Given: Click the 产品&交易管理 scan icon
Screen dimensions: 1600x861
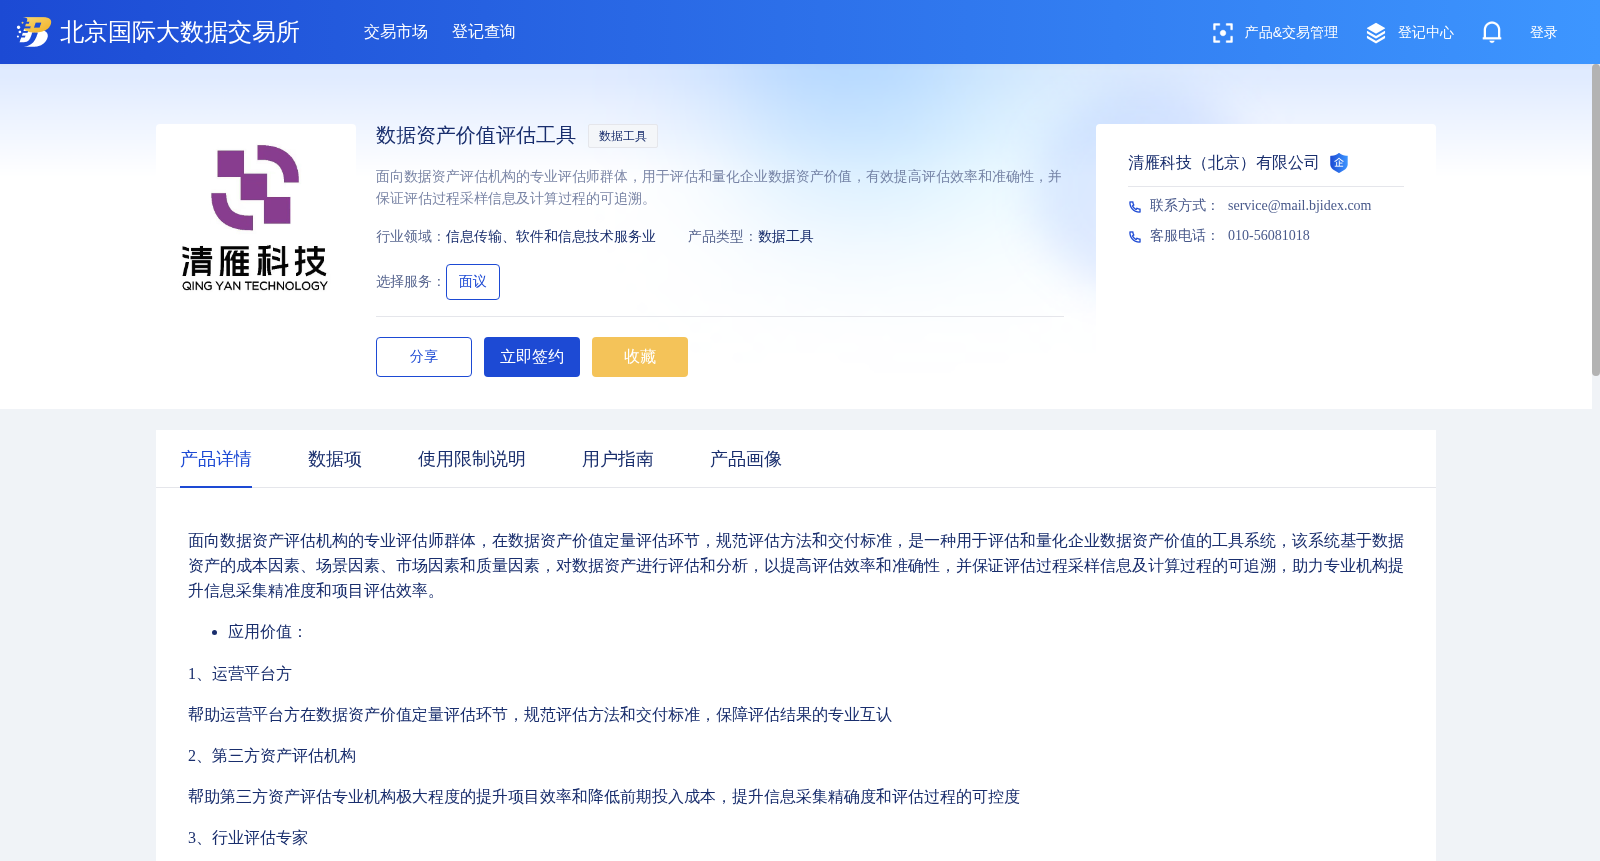Looking at the screenshot, I should 1223,33.
